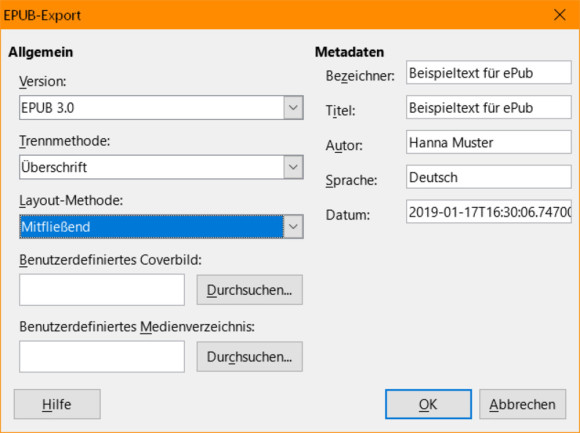This screenshot has width=580, height=433.
Task: Expand the Layout-Methode dropdown arrow
Action: (x=293, y=227)
